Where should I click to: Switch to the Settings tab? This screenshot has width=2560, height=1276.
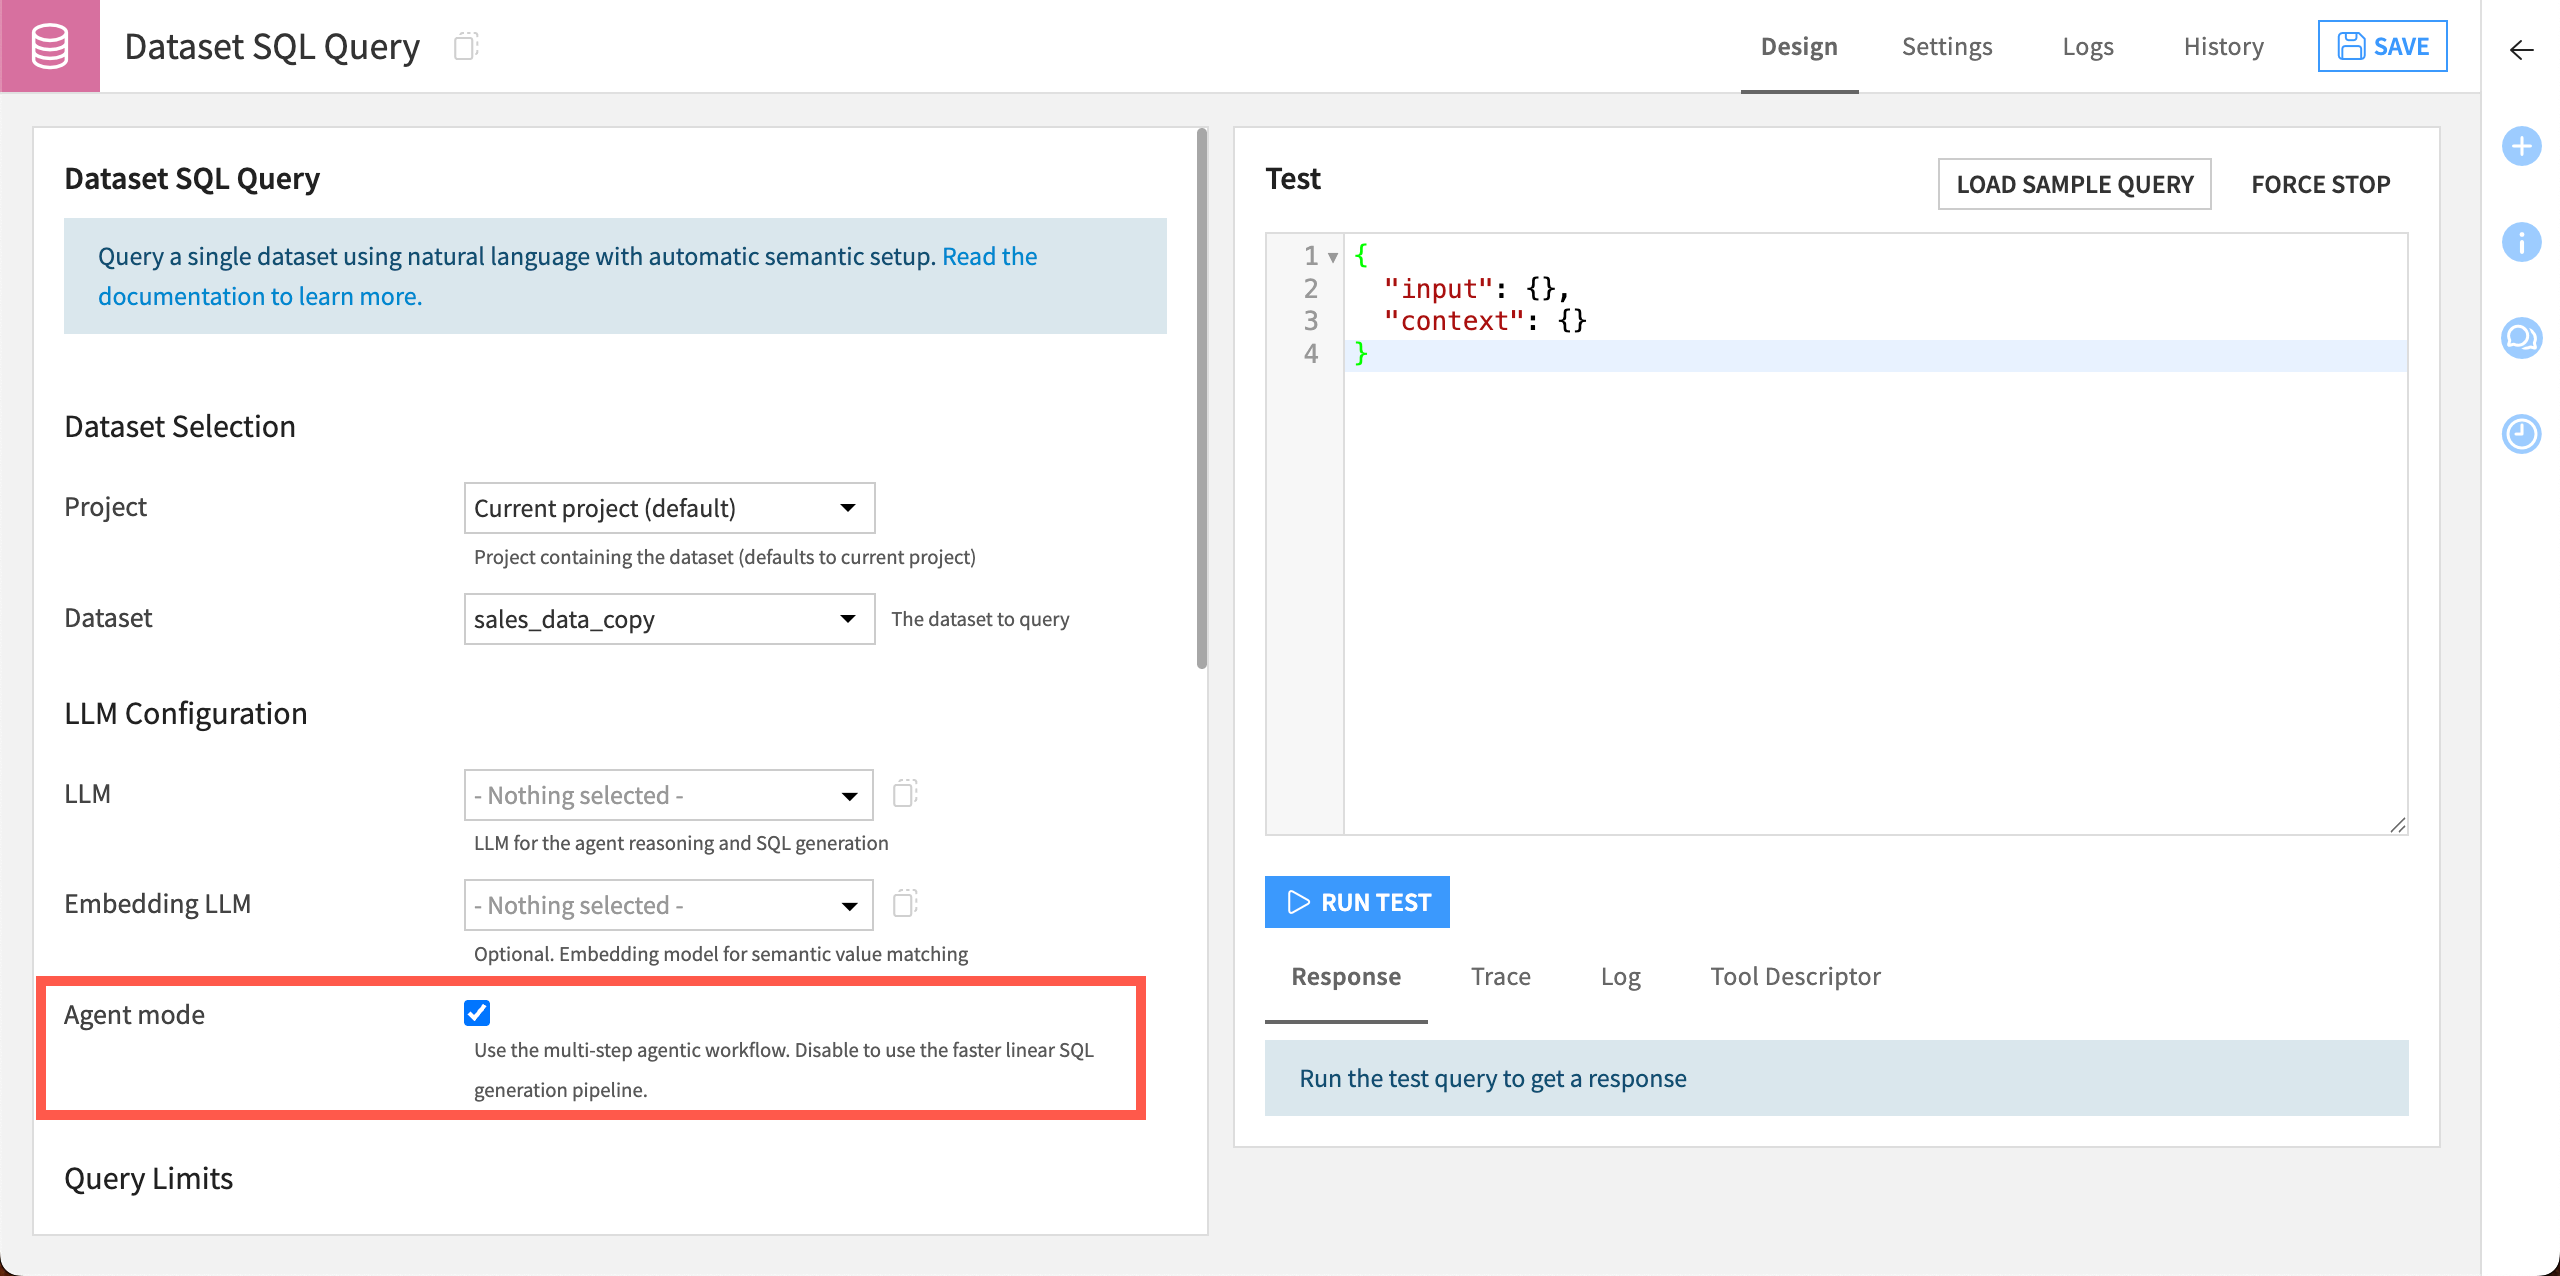(x=1947, y=47)
